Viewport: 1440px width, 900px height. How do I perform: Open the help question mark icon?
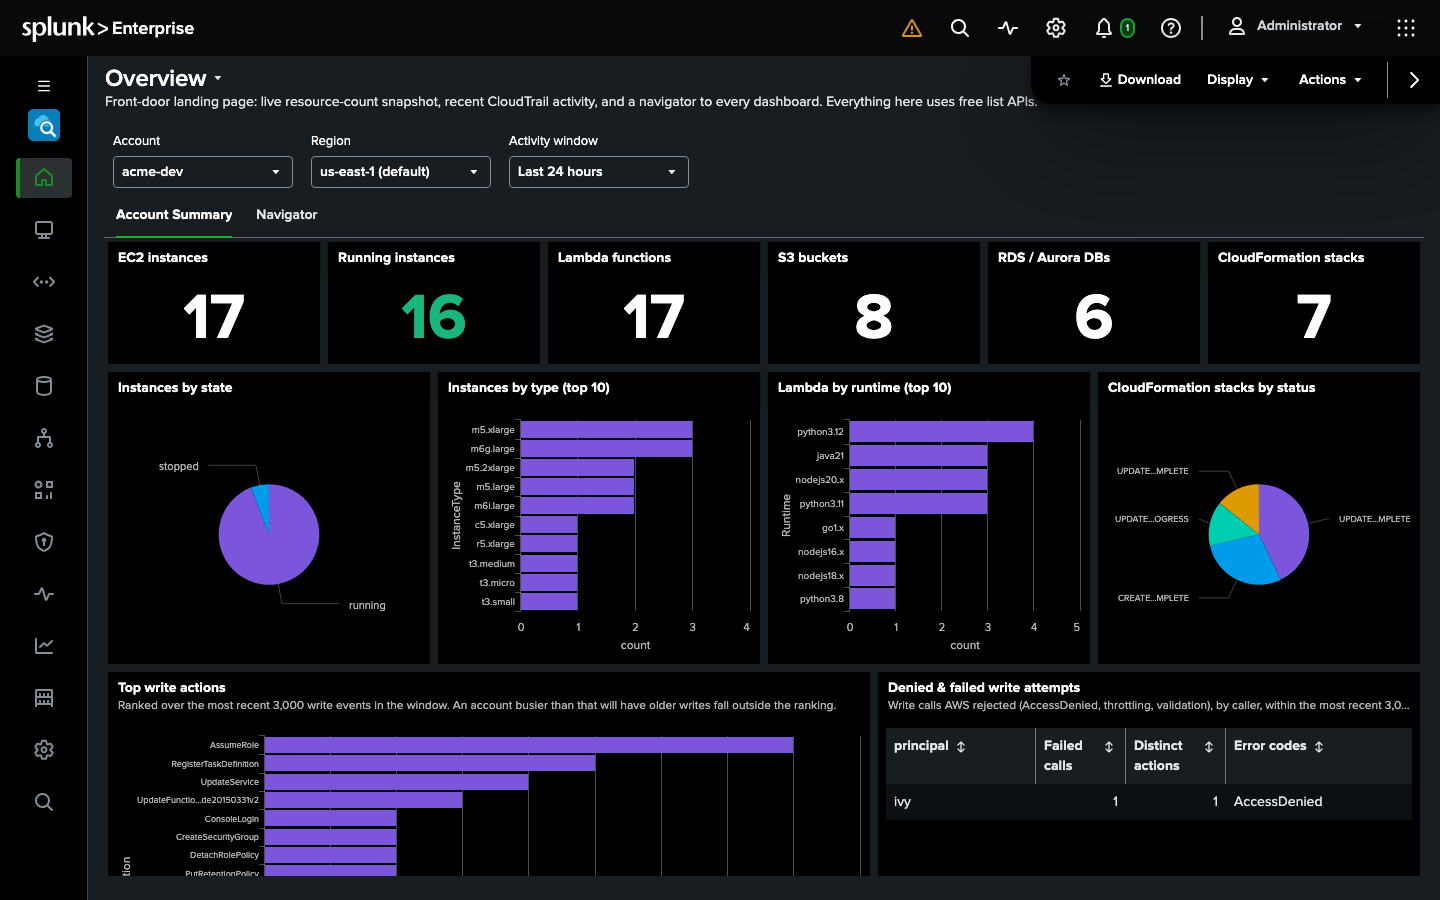click(x=1171, y=28)
